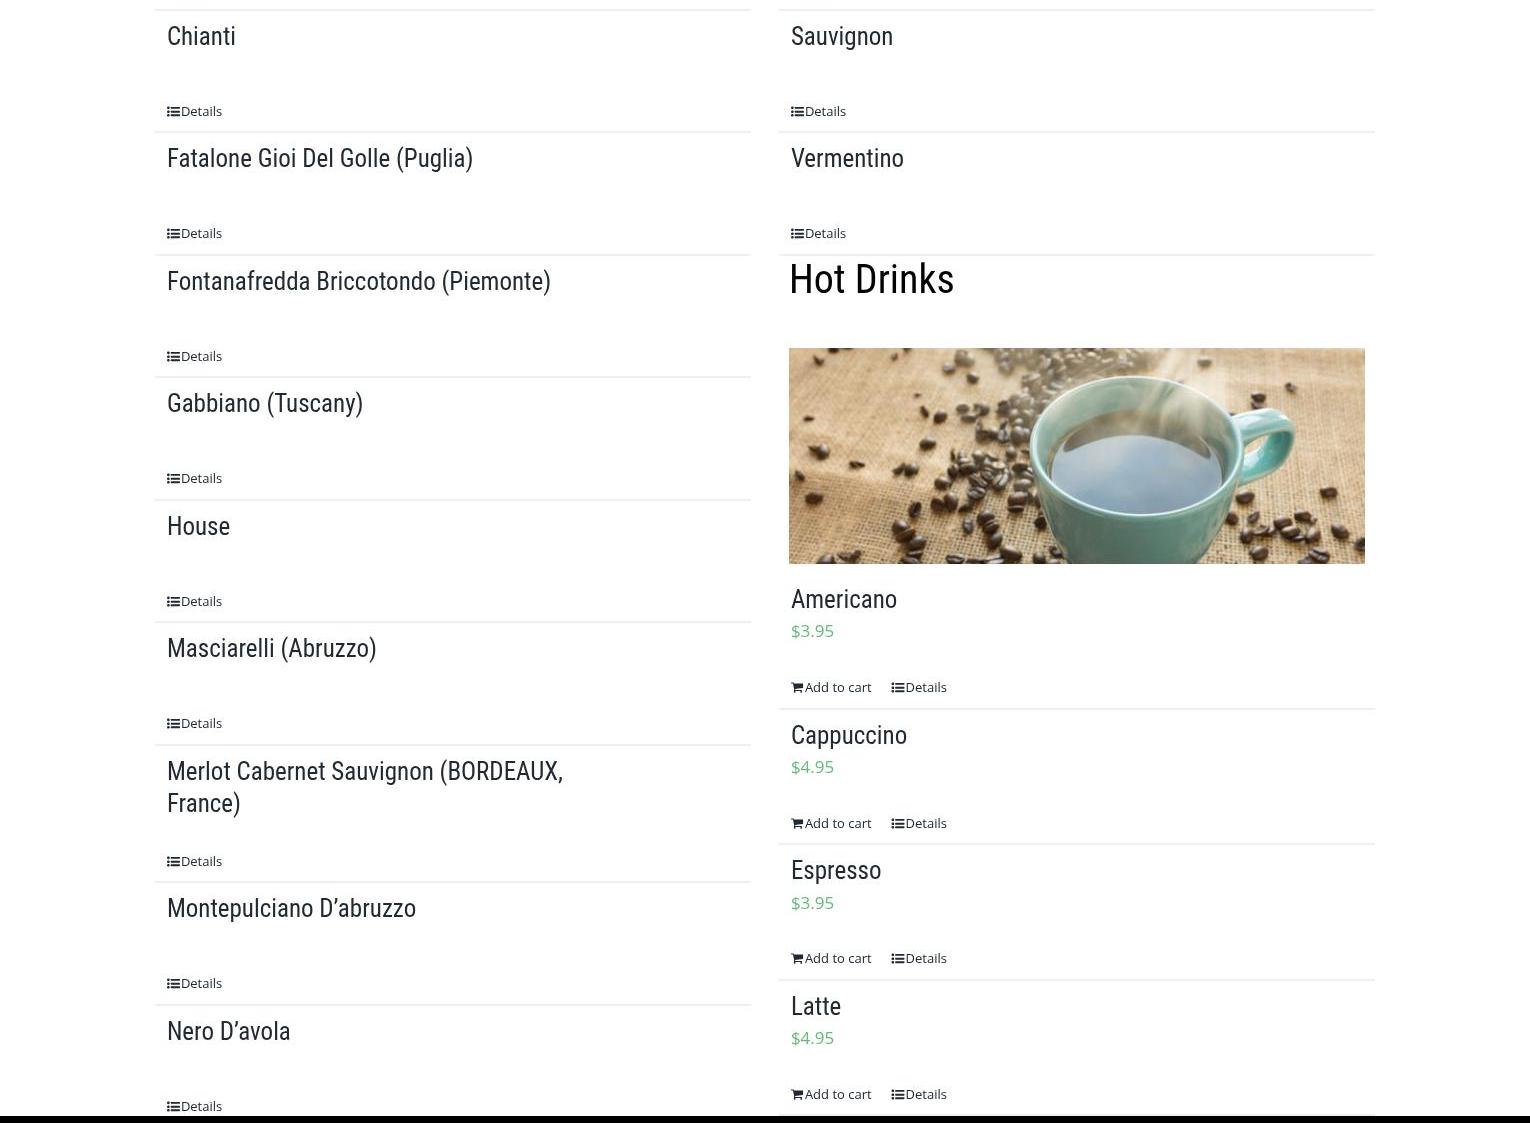Click cart icon for Americano
The image size is (1530, 1123).
[x=797, y=687]
